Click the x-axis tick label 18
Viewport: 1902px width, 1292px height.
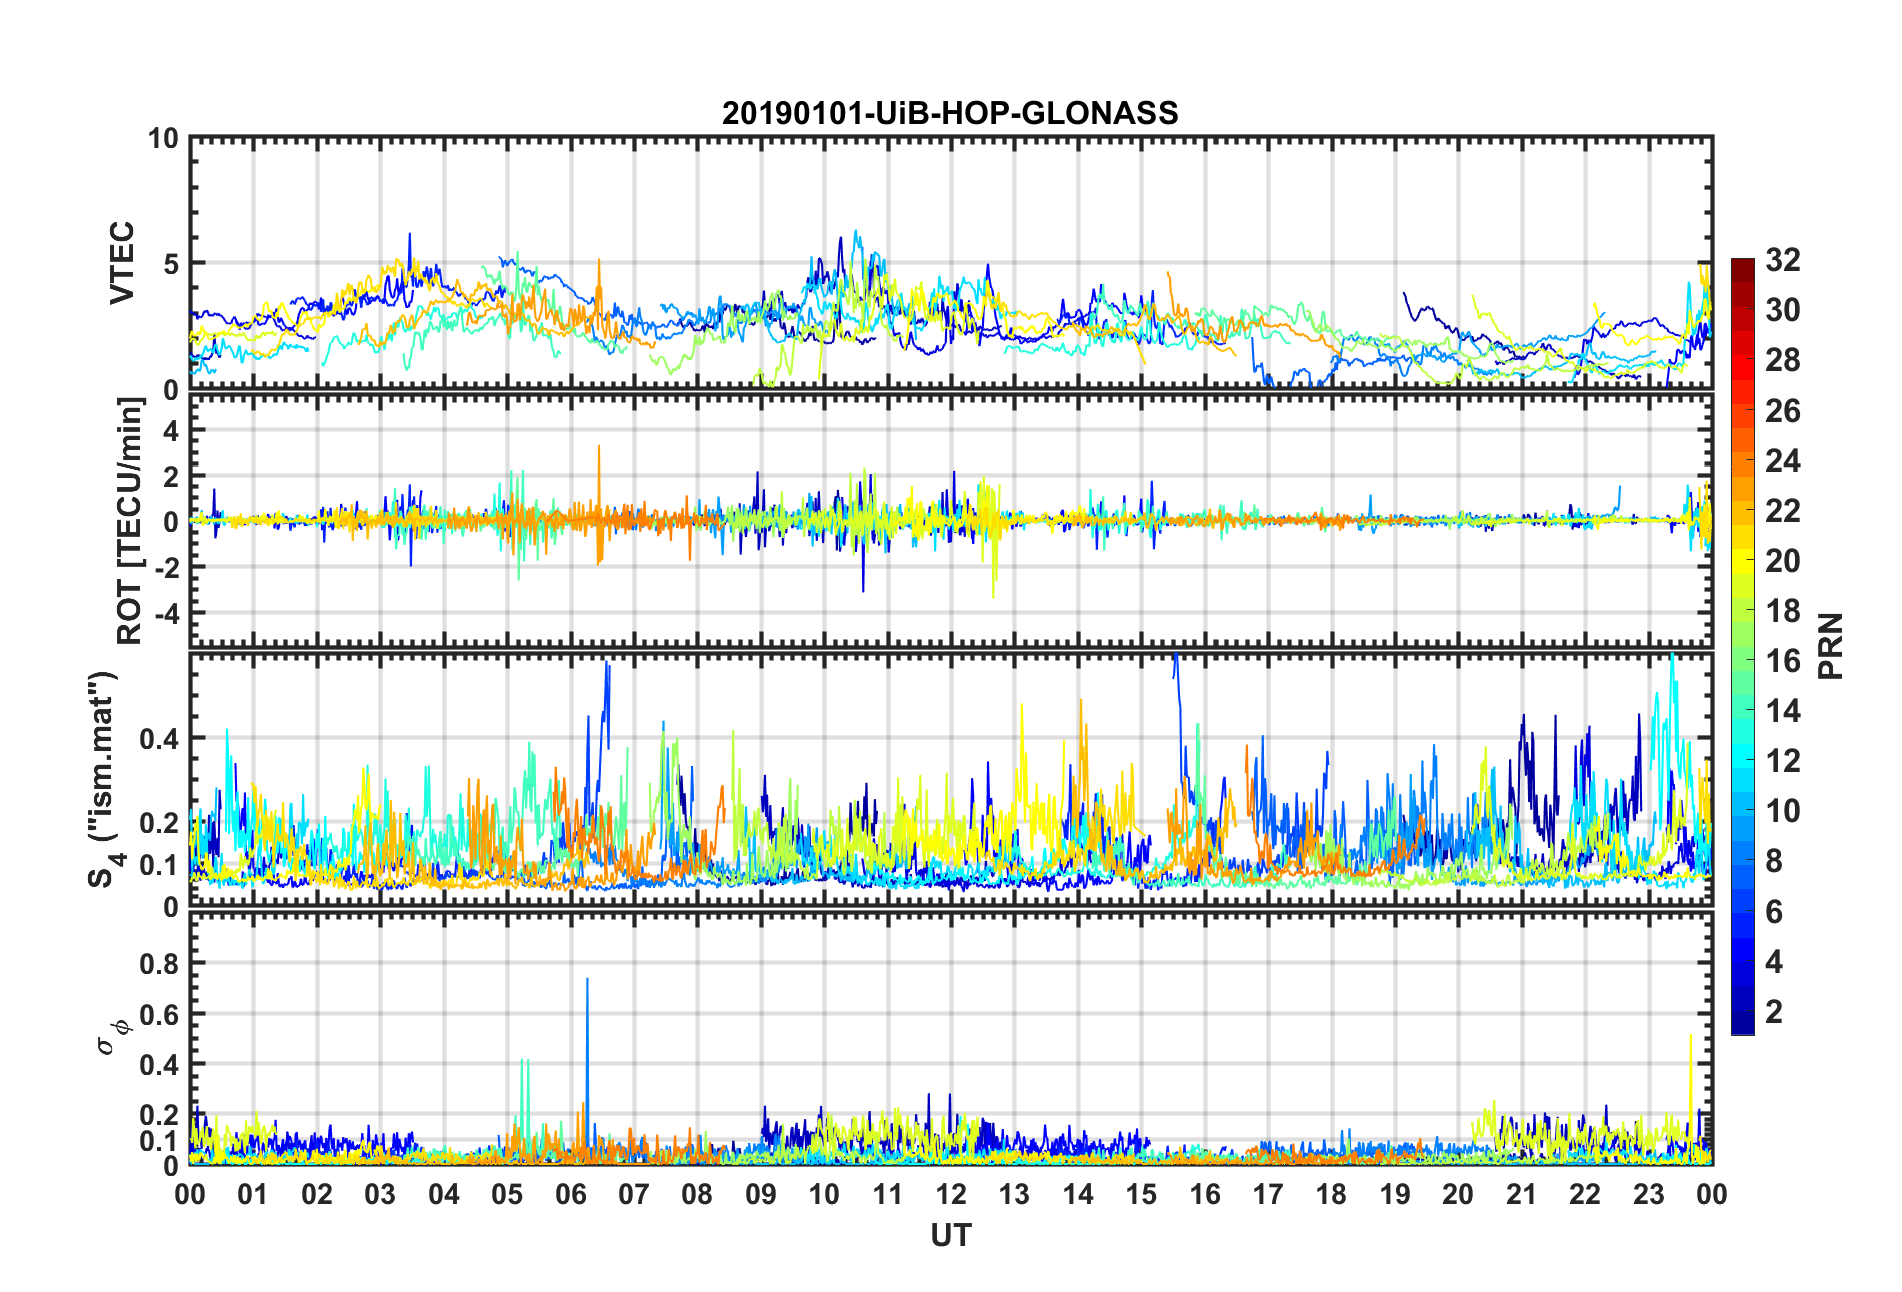1331,1194
